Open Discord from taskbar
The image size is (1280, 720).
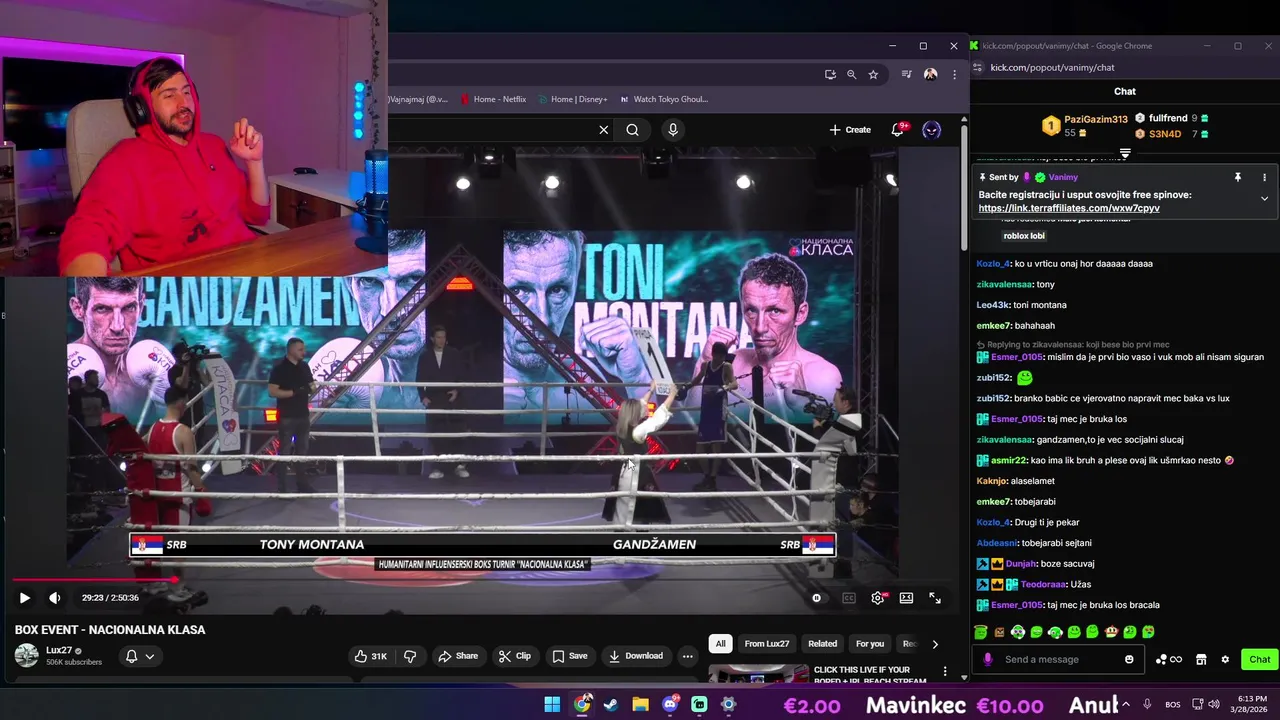click(670, 704)
